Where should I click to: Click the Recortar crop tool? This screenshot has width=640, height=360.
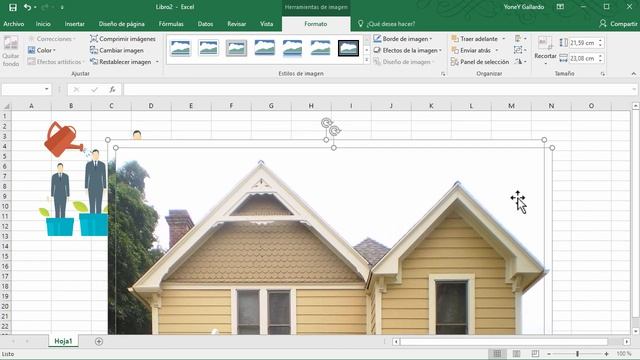(545, 50)
